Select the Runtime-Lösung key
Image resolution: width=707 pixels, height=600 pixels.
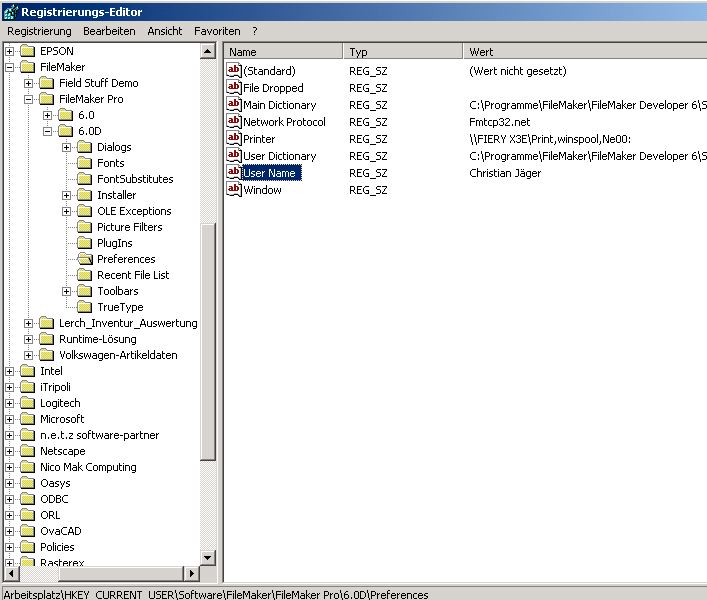pyautogui.click(x=98, y=339)
